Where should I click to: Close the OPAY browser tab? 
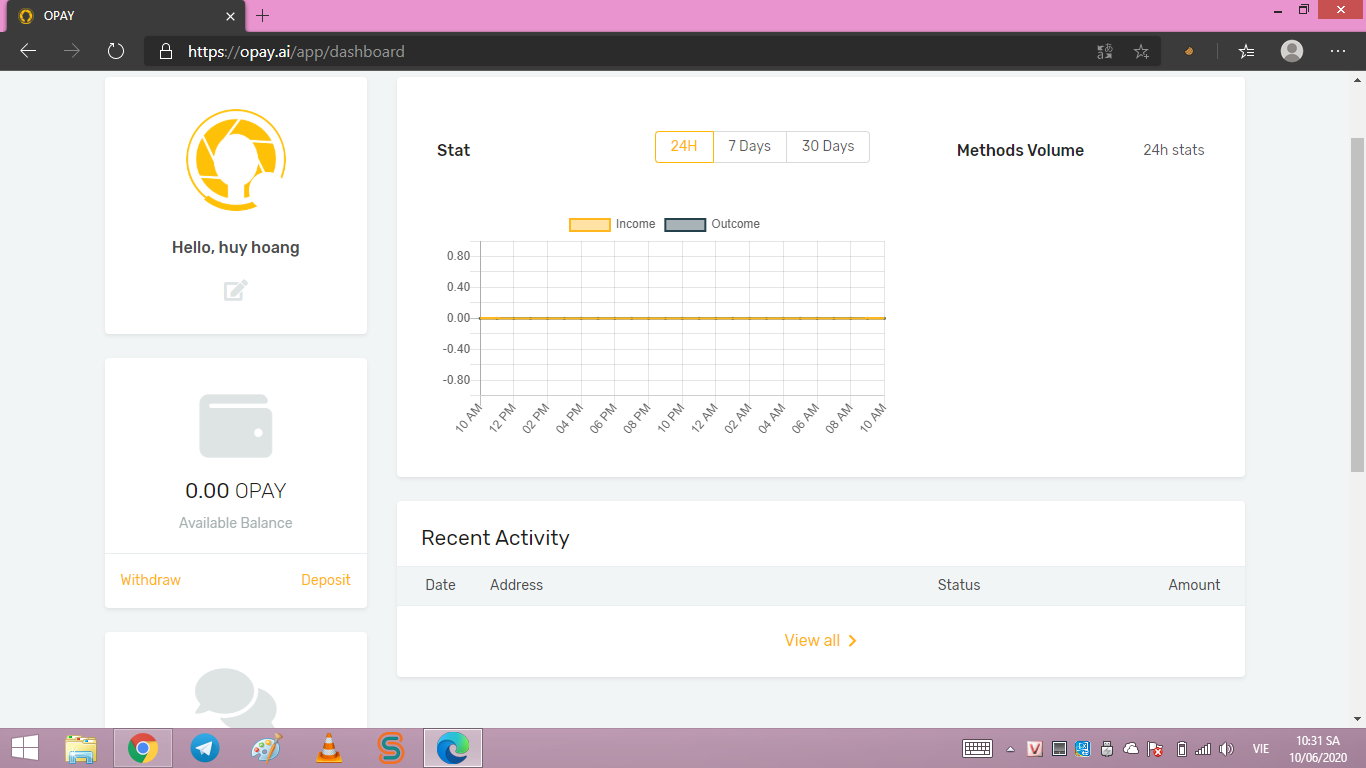point(230,16)
